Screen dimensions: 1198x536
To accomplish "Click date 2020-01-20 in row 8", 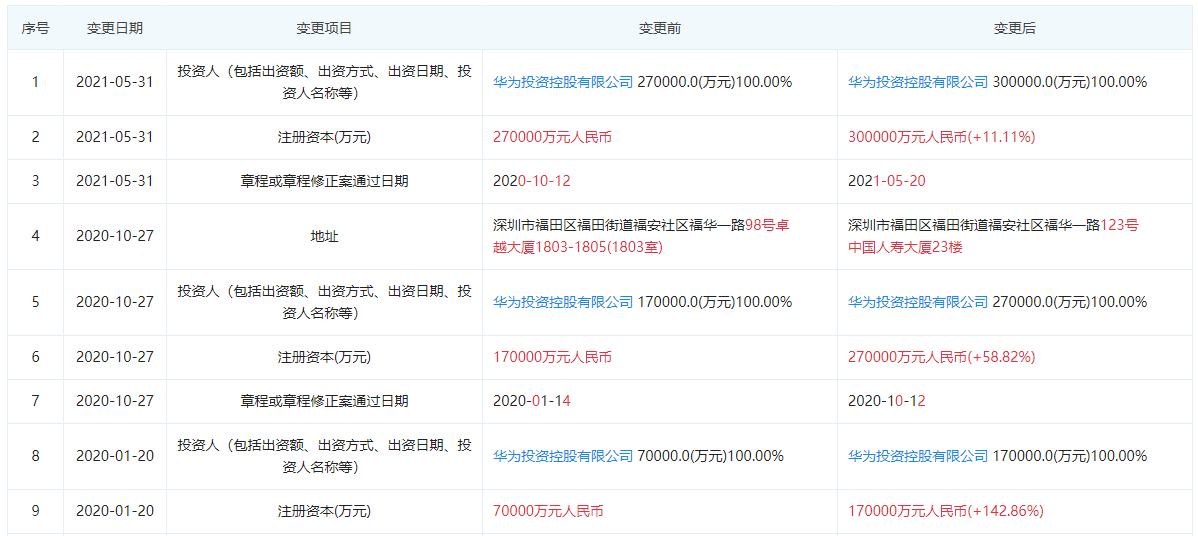I will pyautogui.click(x=115, y=456).
